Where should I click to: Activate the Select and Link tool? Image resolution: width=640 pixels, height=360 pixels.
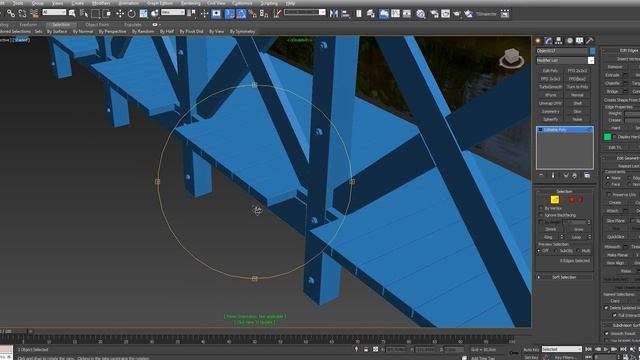11,13
